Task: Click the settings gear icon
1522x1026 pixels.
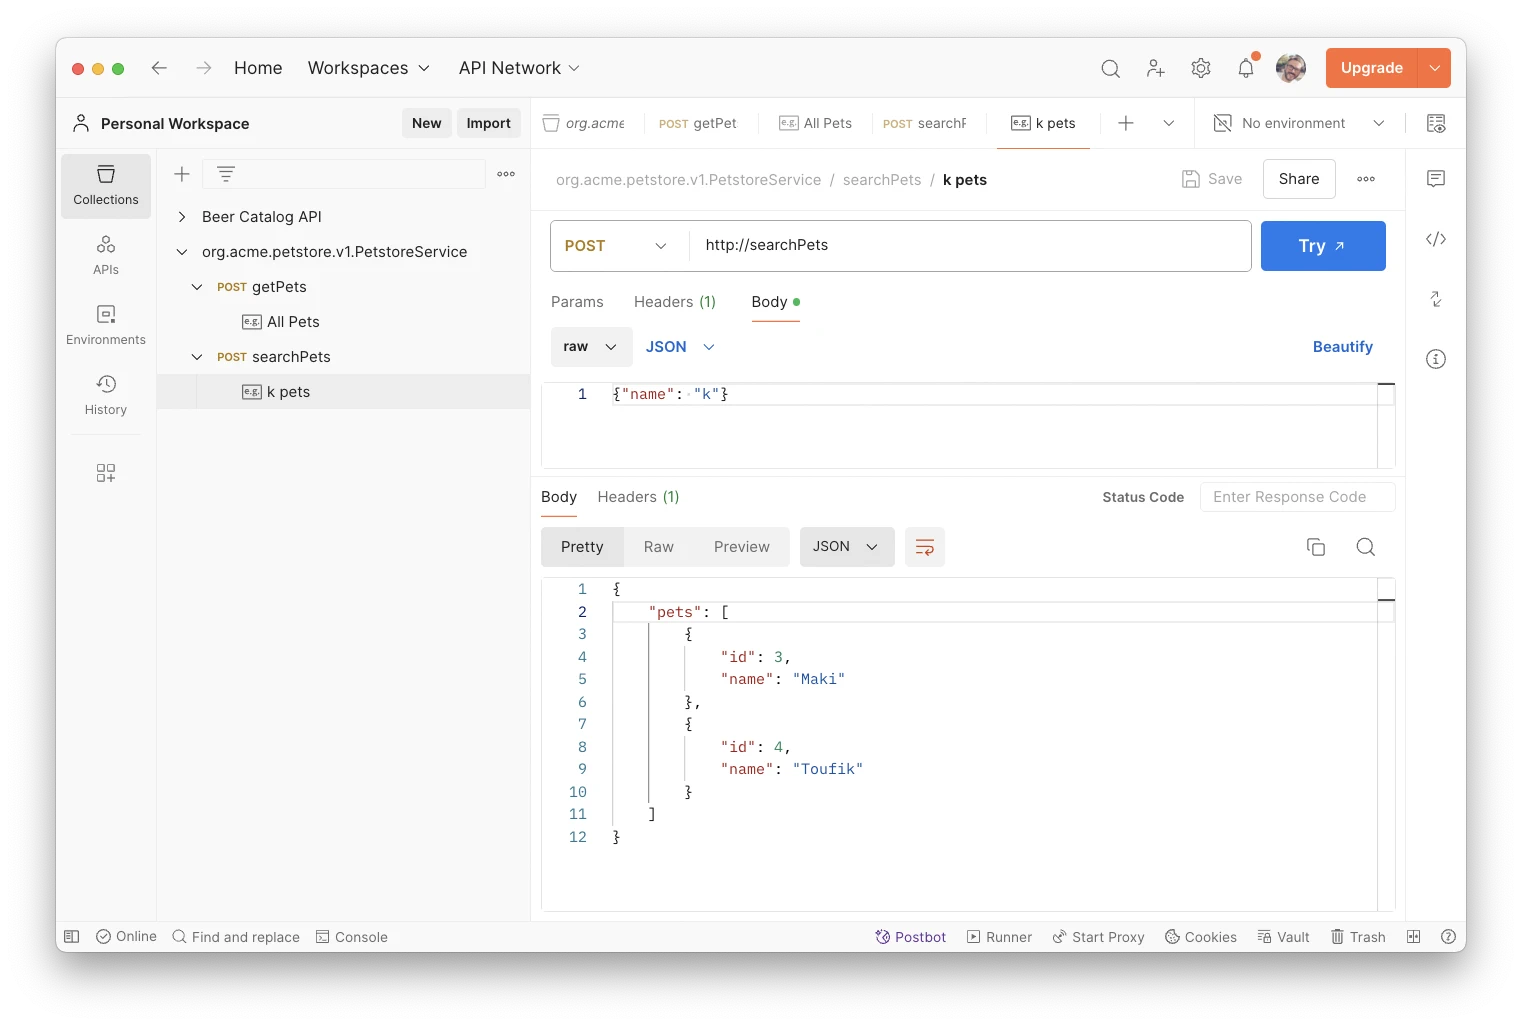Action: (1201, 68)
